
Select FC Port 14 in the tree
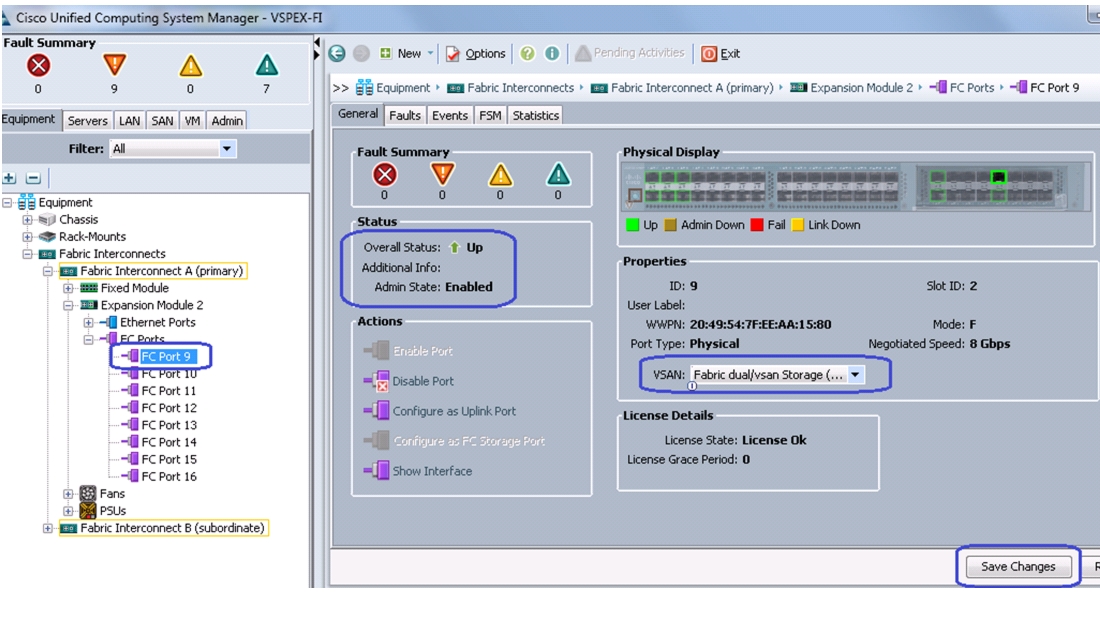click(168, 442)
